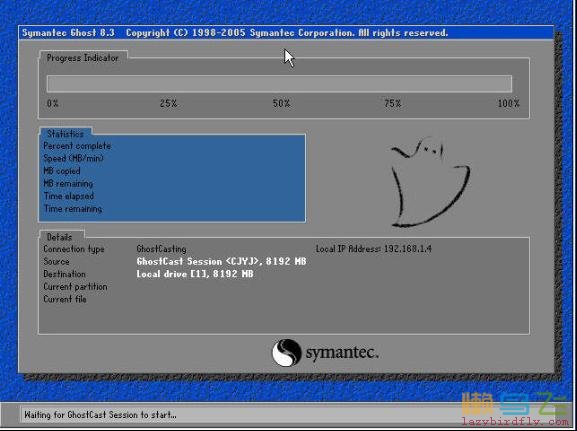
Task: Click the Connection type label
Action: pos(74,249)
